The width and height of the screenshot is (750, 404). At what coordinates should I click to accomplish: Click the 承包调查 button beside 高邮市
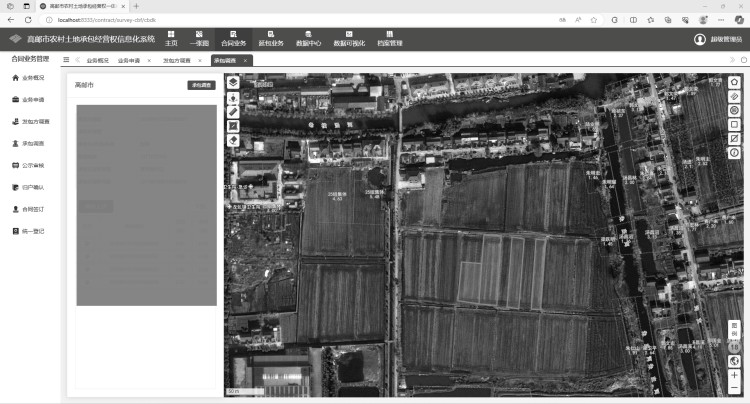pos(201,85)
